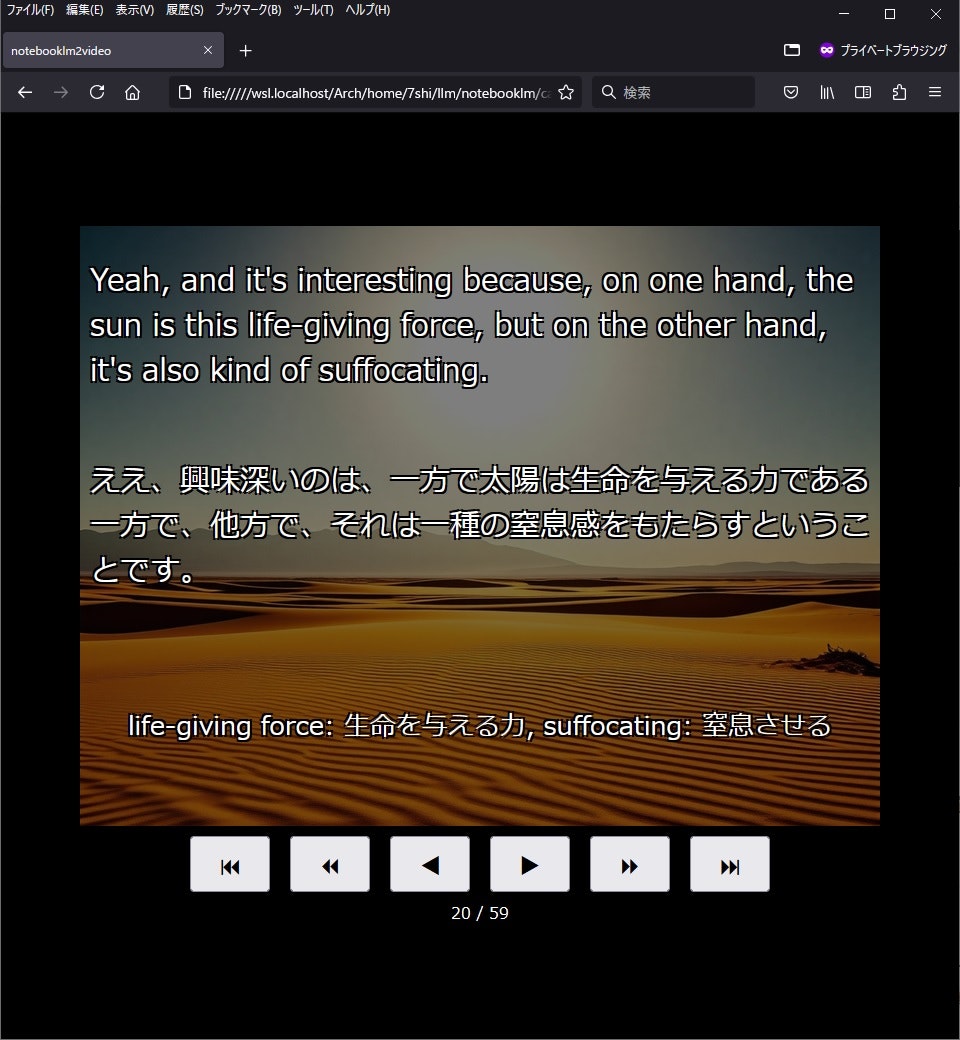Image resolution: width=960 pixels, height=1040 pixels.
Task: Open the 編集(E) menu
Action: [x=84, y=10]
